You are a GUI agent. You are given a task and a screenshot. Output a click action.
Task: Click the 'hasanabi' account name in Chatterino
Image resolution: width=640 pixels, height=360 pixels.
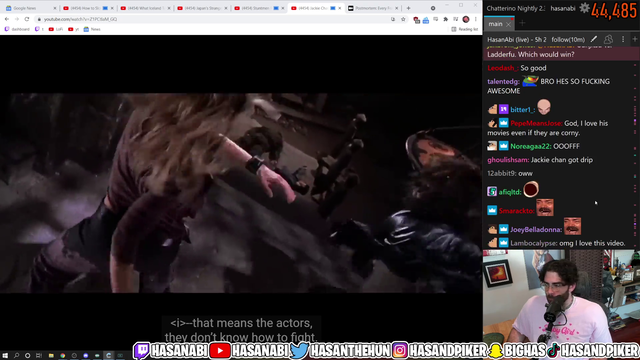coord(562,8)
